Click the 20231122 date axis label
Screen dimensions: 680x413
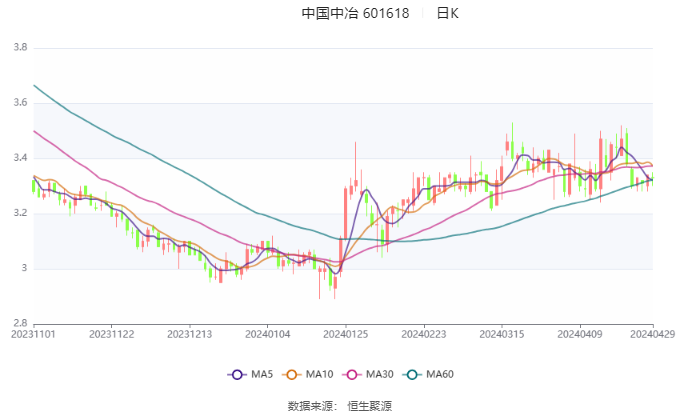tap(111, 334)
